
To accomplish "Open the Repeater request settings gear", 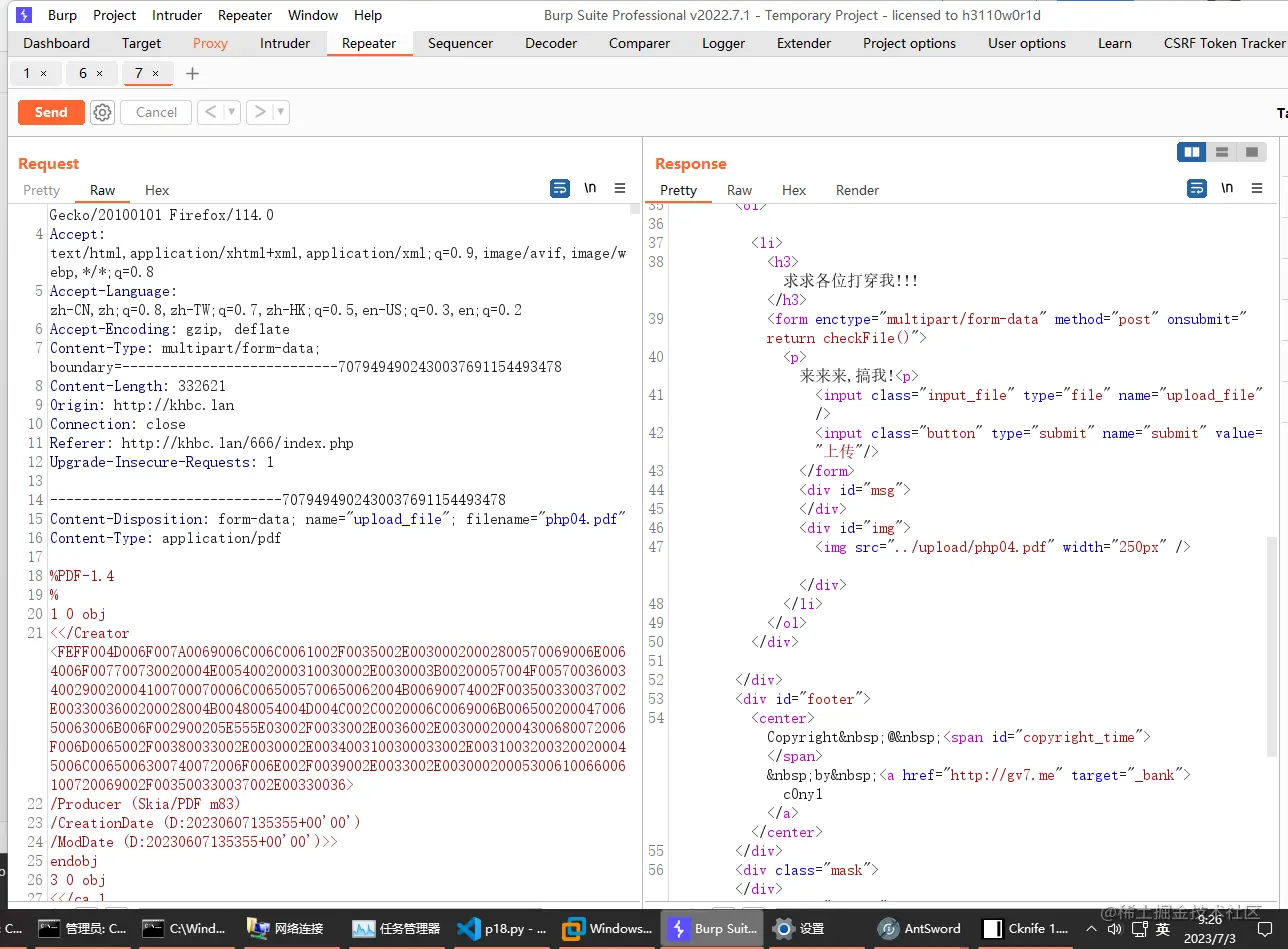I will (x=102, y=112).
